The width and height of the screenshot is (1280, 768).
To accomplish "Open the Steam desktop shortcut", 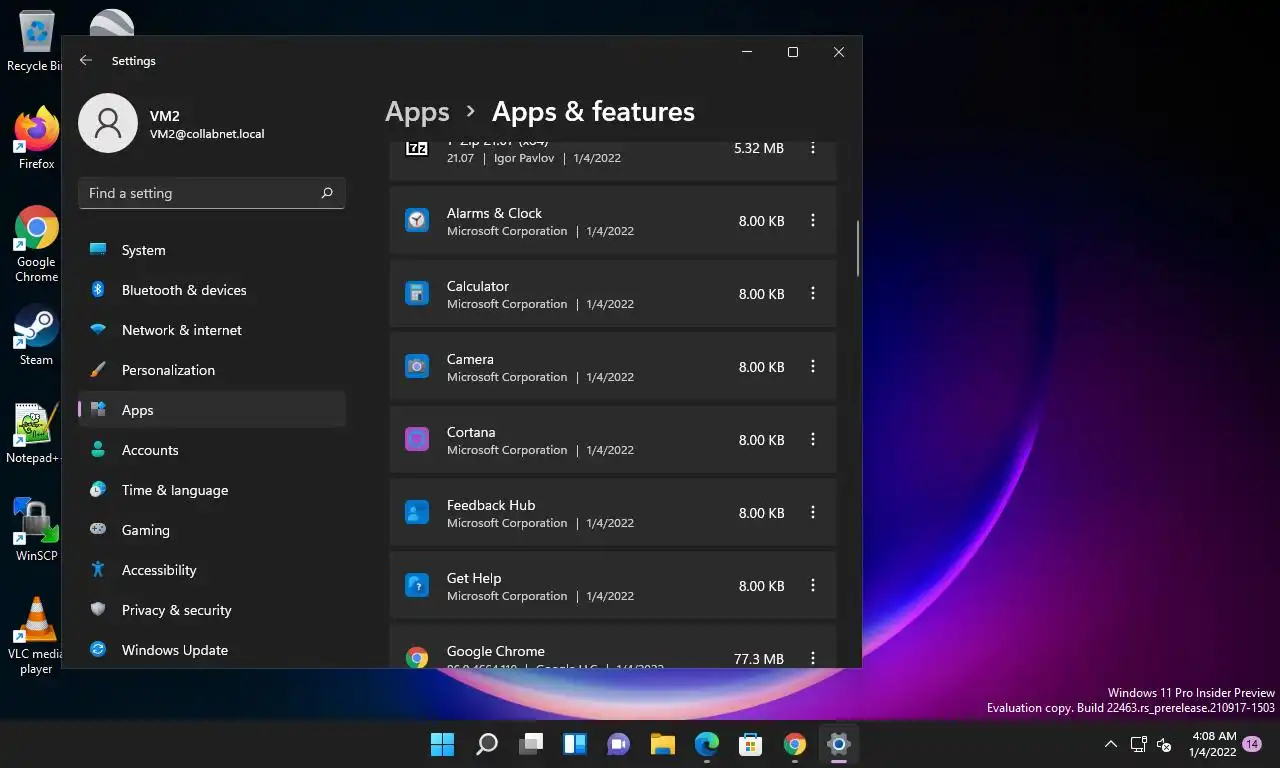I will (x=36, y=335).
